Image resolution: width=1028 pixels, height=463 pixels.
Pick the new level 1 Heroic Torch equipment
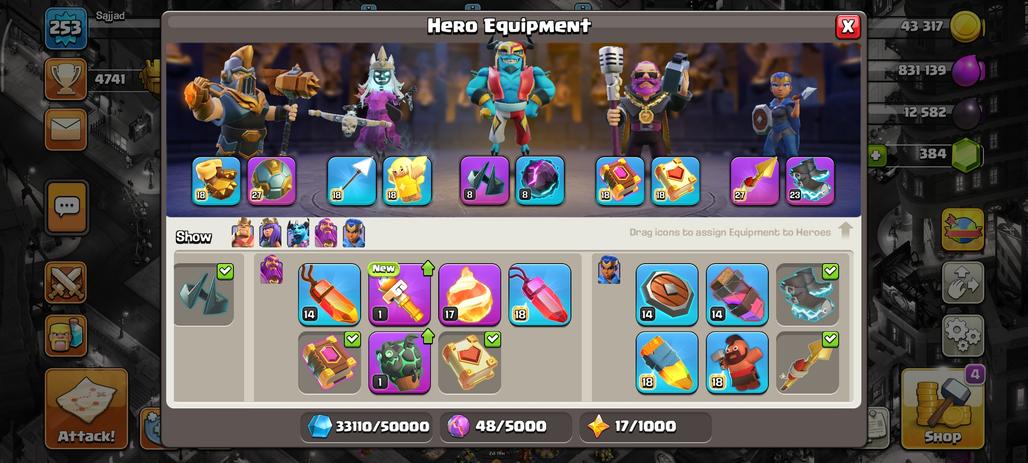click(399, 294)
